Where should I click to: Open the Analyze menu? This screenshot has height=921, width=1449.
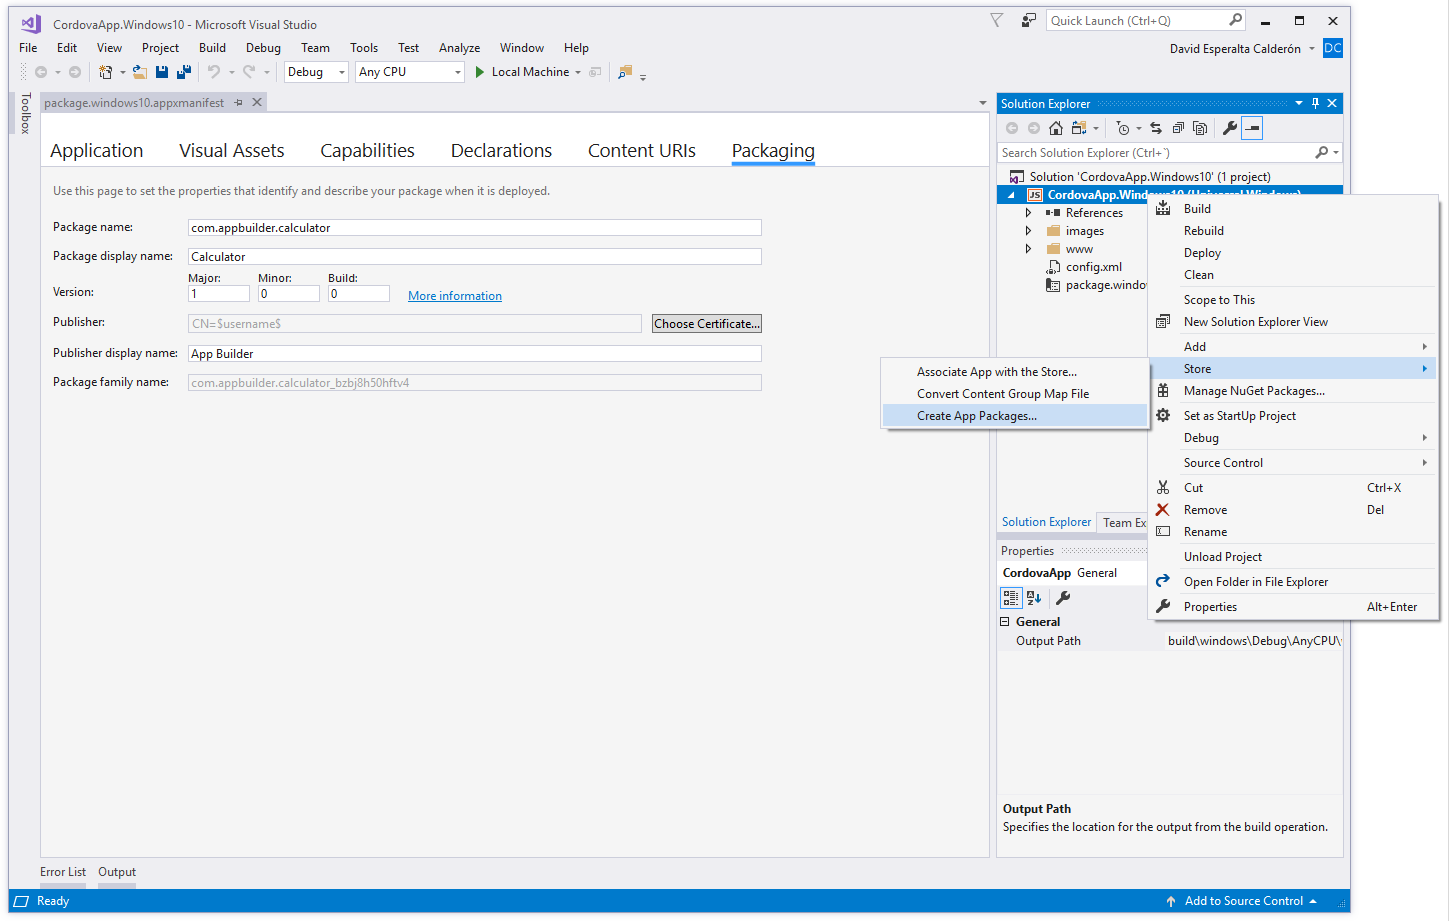459,48
